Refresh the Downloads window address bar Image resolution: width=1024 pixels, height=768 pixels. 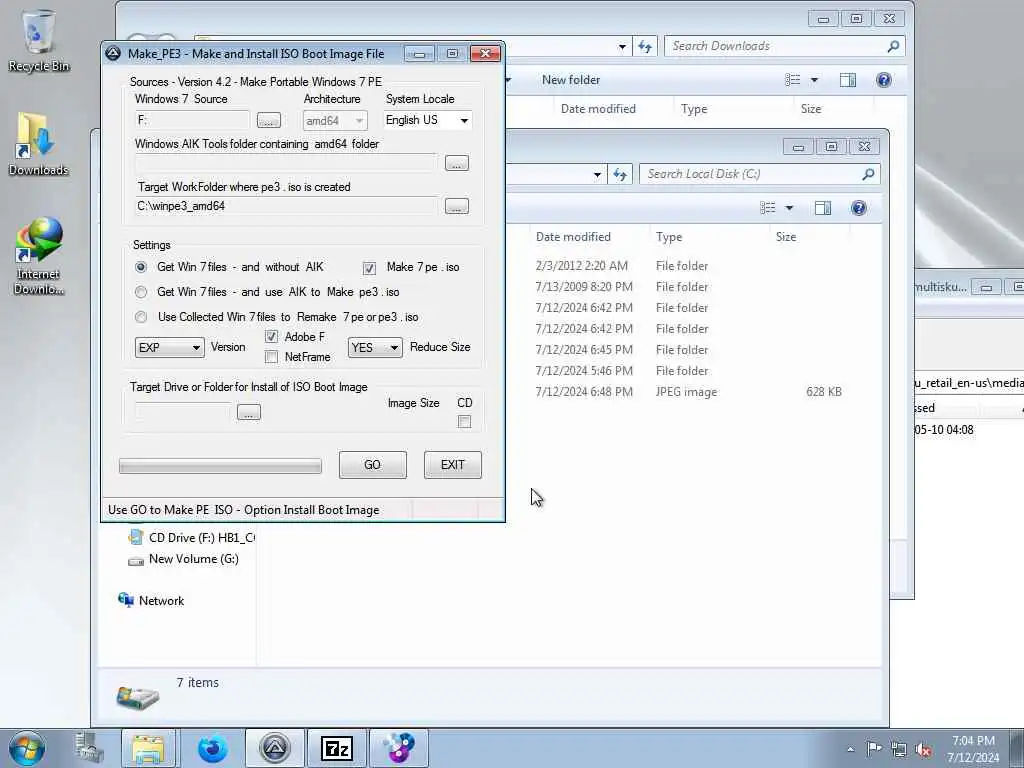pyautogui.click(x=645, y=46)
